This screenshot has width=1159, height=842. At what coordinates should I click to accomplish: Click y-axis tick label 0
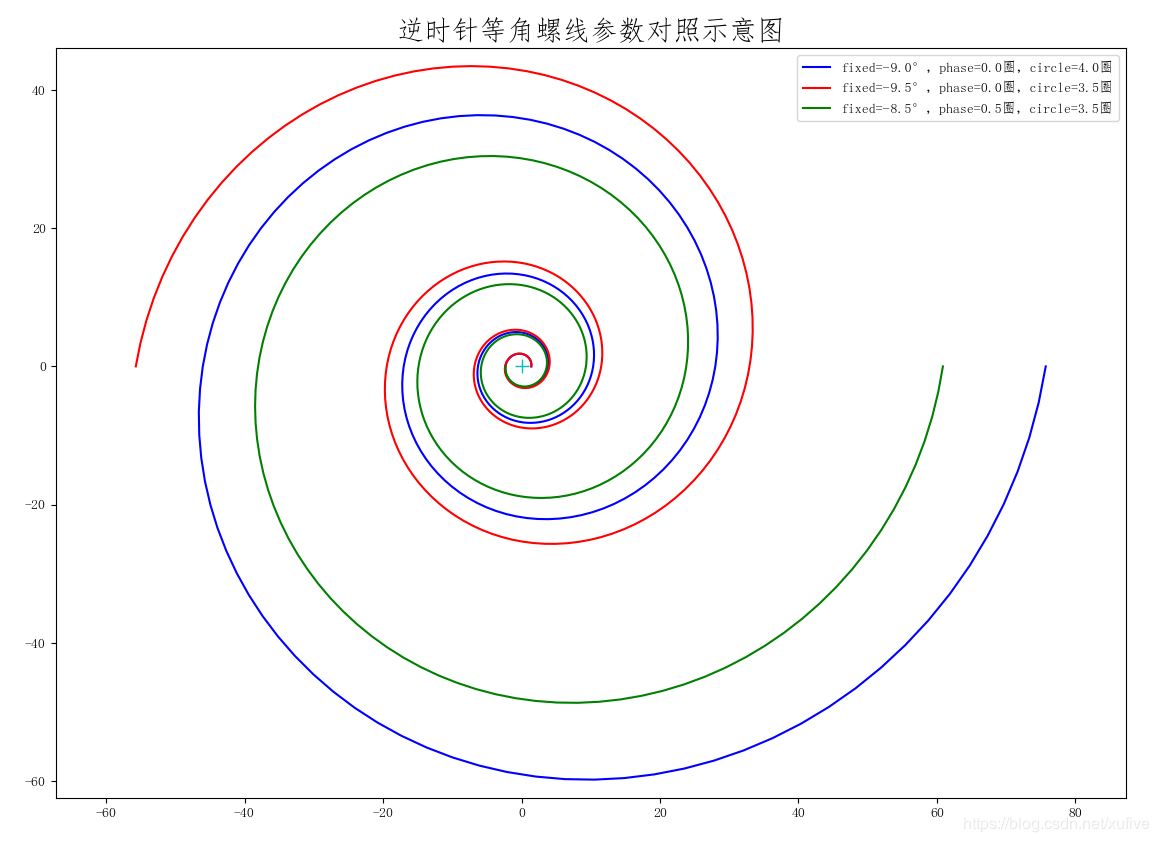[x=43, y=367]
